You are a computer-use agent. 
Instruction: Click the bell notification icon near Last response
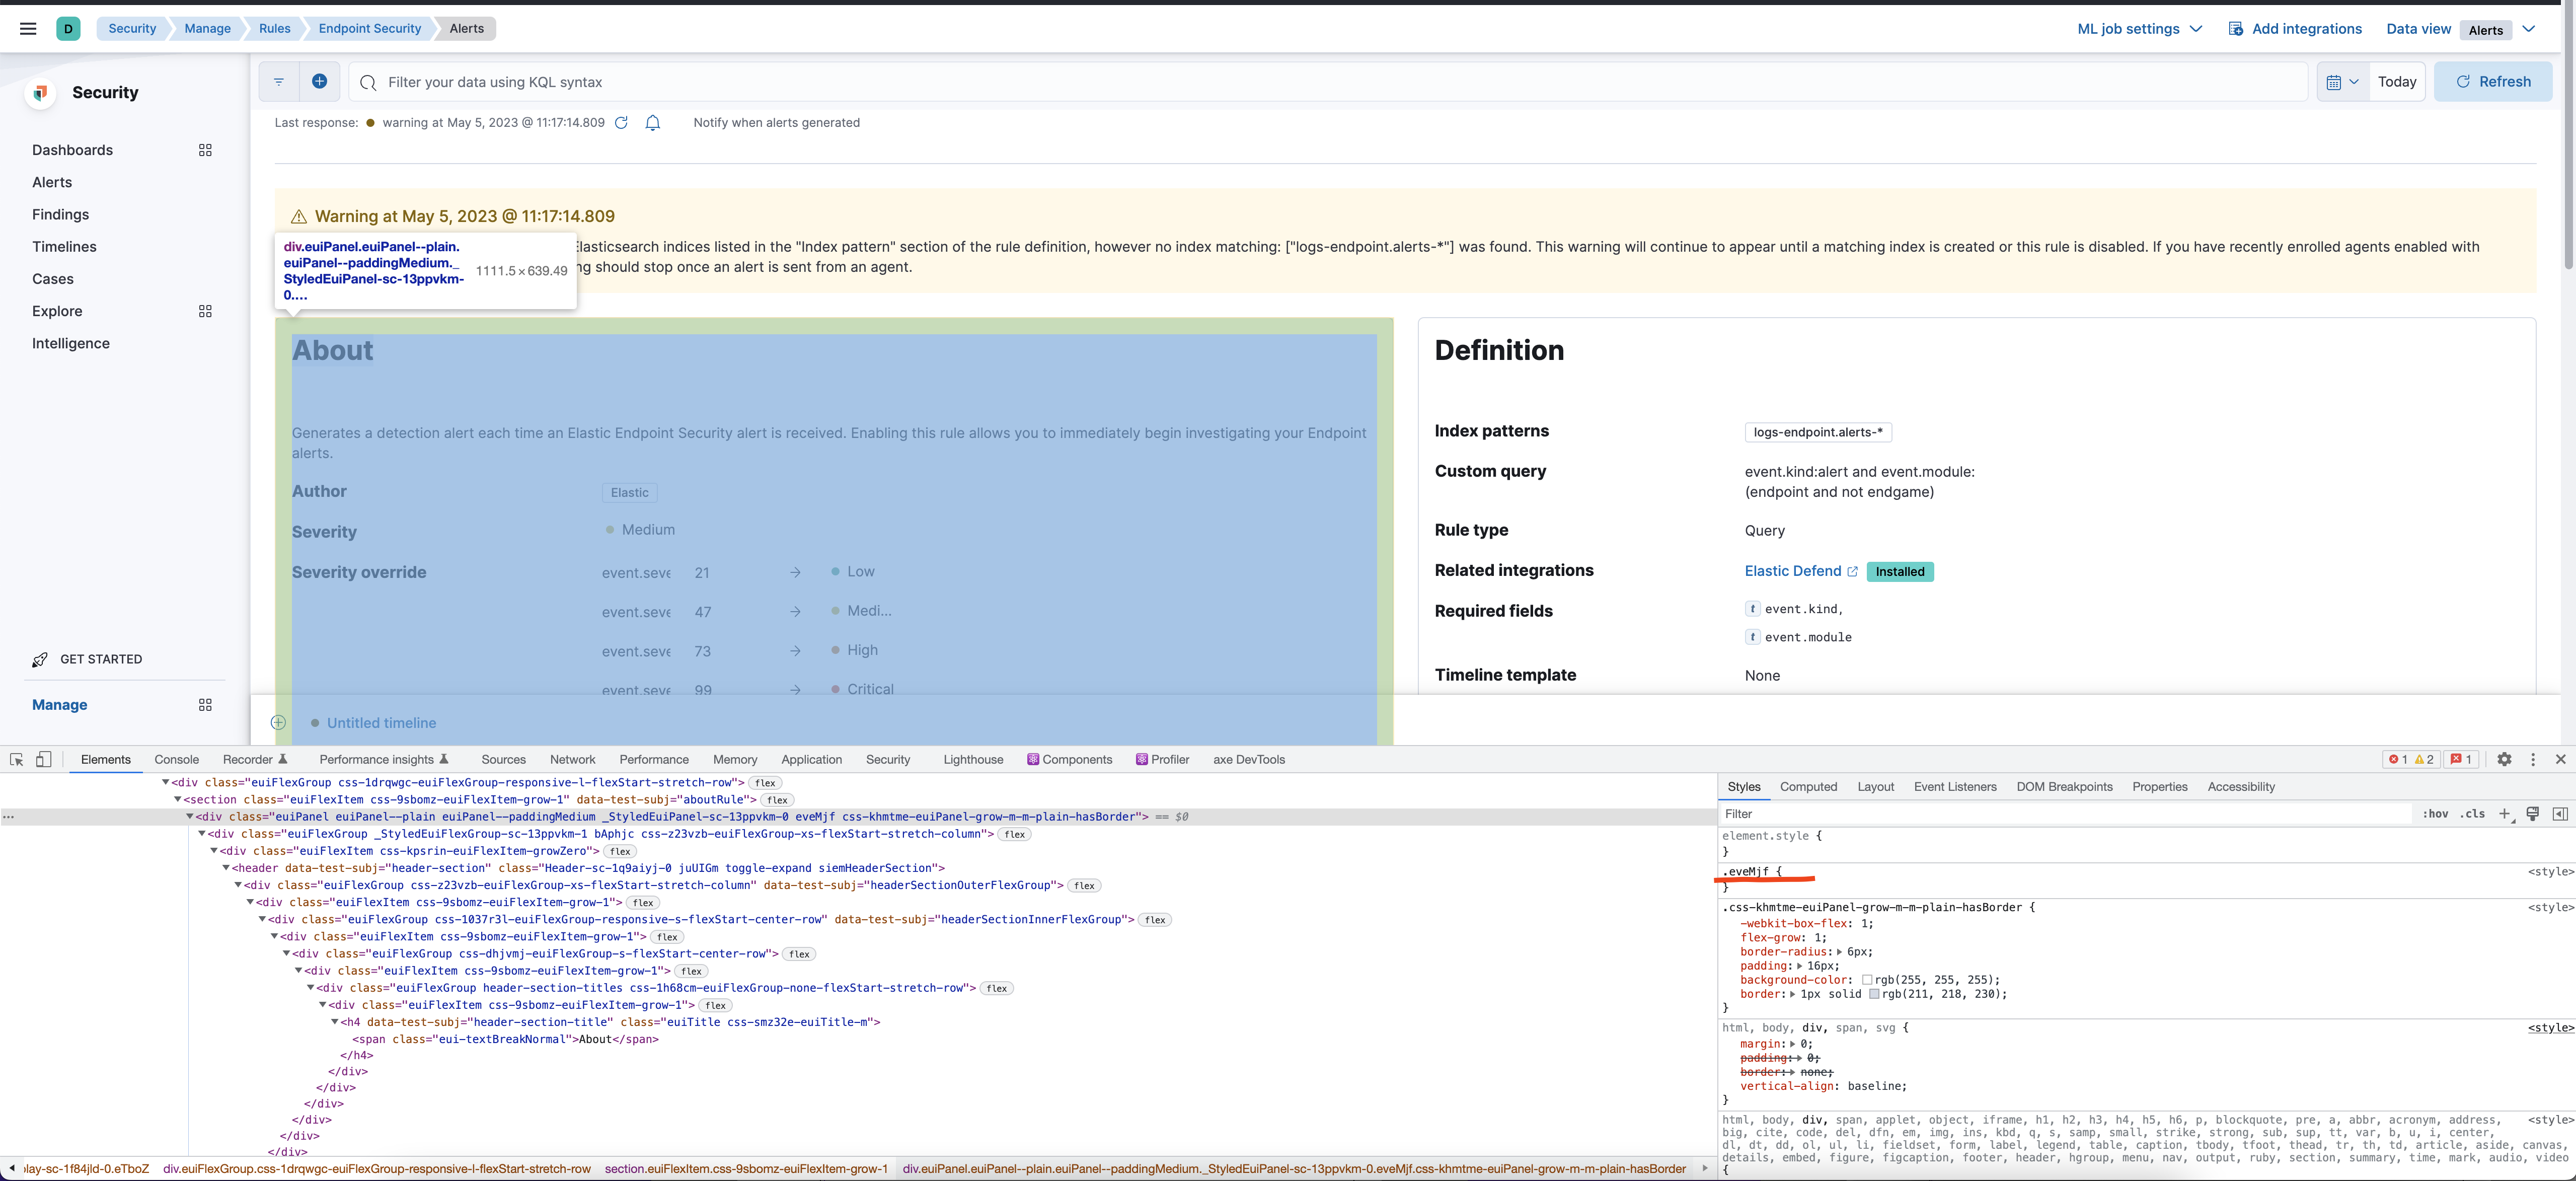[x=652, y=122]
